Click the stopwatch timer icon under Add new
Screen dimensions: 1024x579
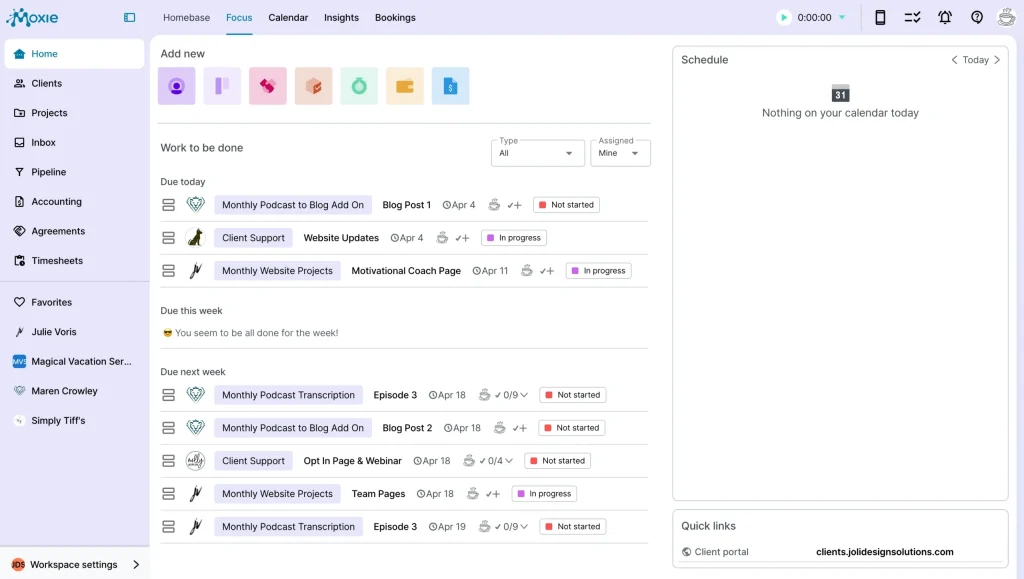[x=358, y=86]
